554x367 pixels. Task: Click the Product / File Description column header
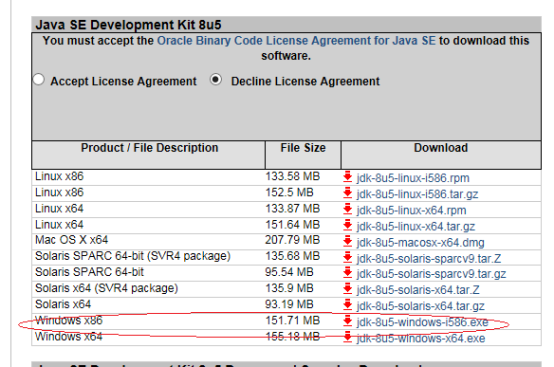pyautogui.click(x=149, y=148)
